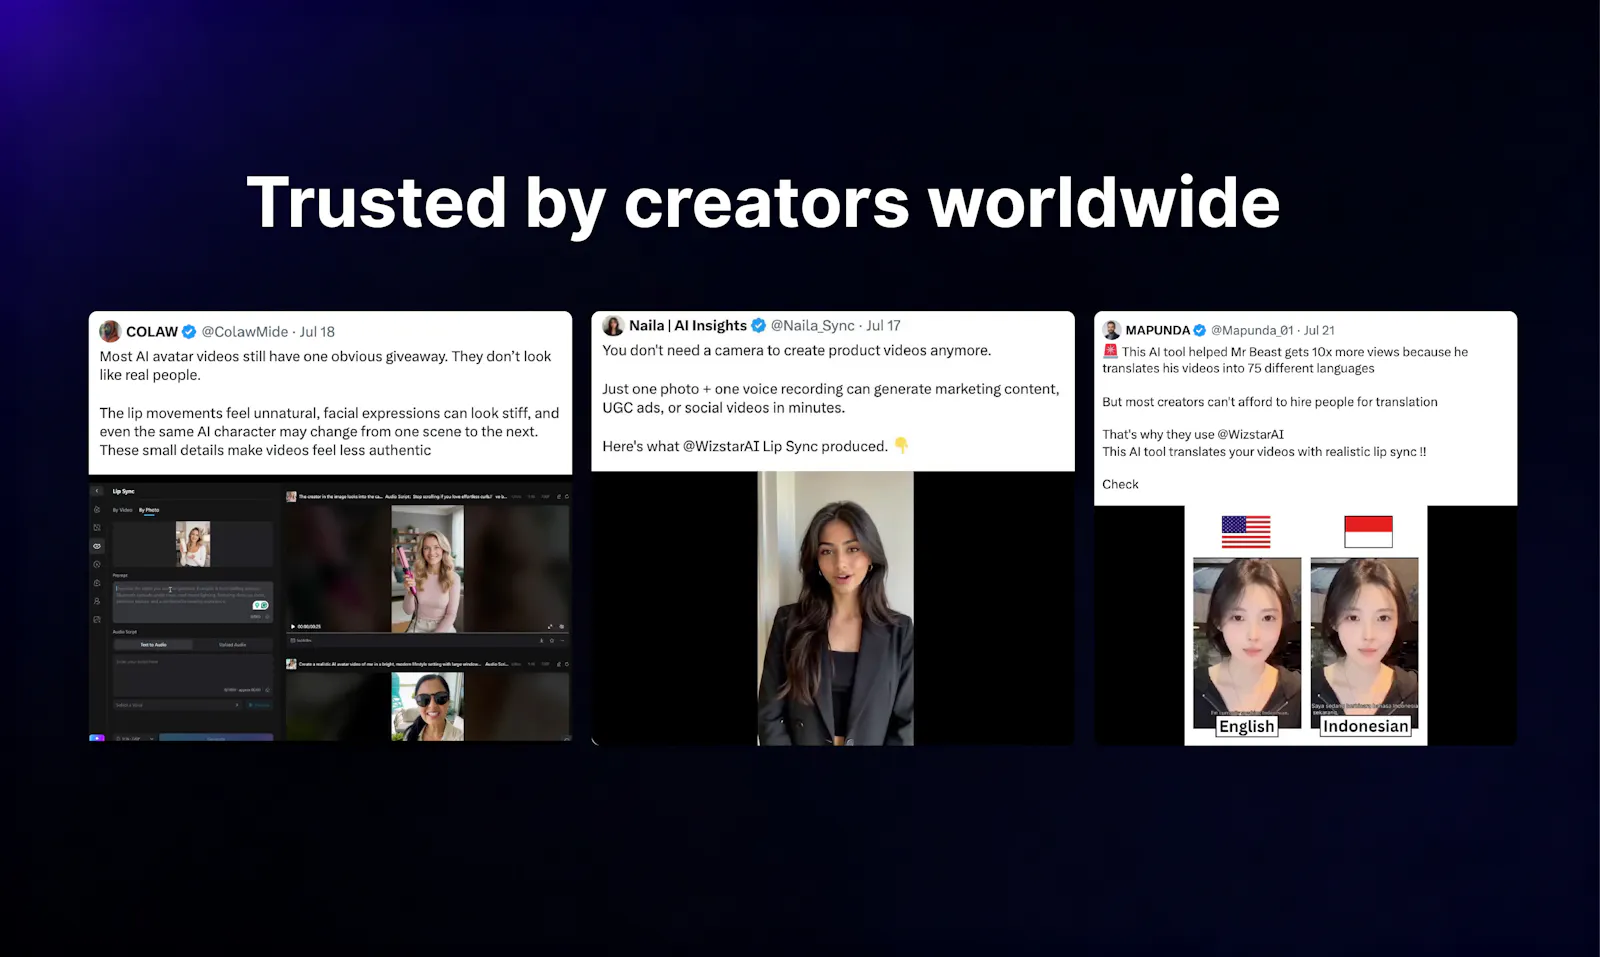
Task: Click the 'Jul 17' date on Naila's tweet
Action: [883, 326]
